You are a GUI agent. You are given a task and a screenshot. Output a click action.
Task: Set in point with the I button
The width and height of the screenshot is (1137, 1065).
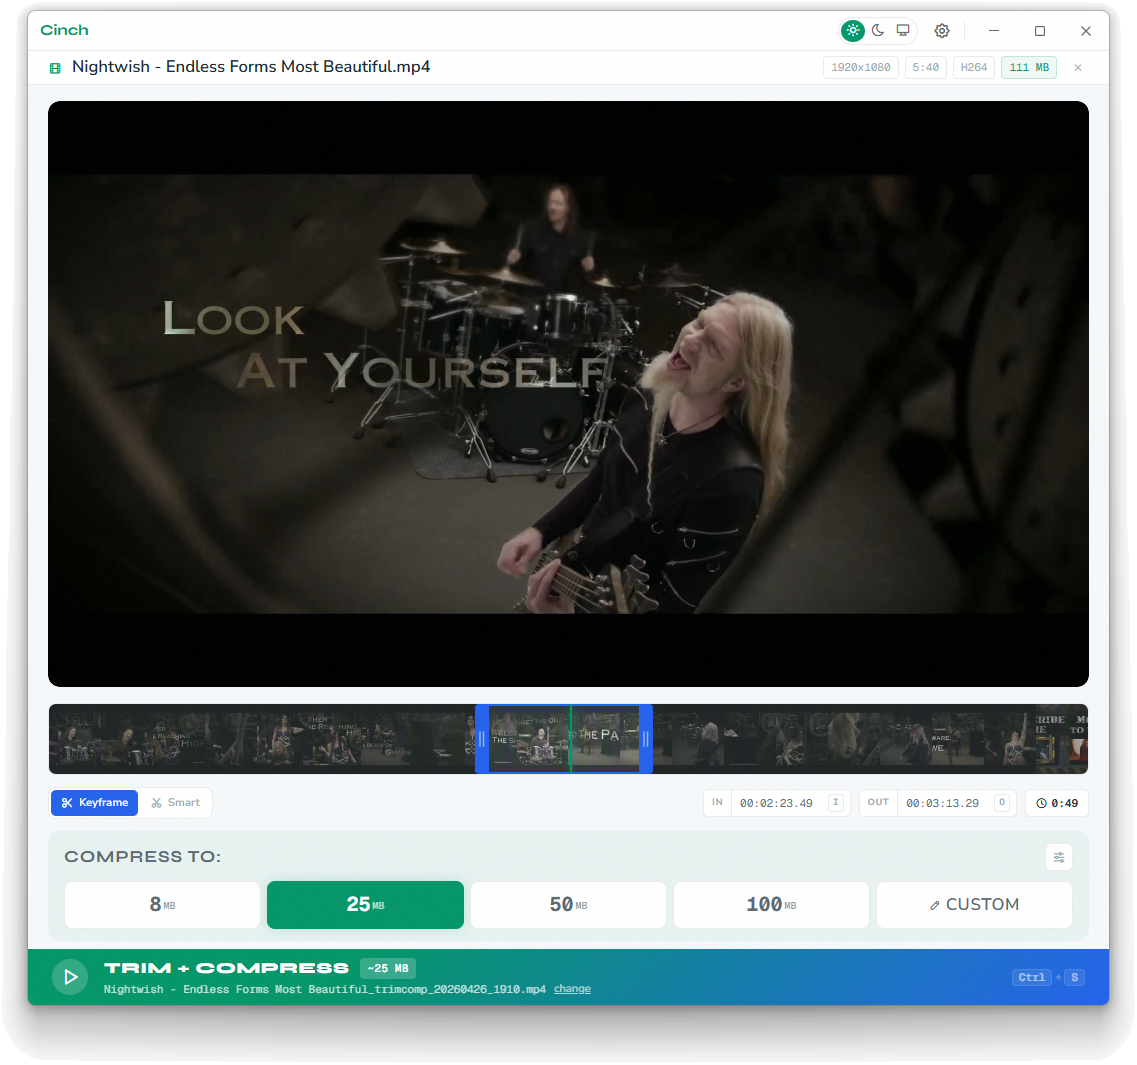pyautogui.click(x=836, y=803)
